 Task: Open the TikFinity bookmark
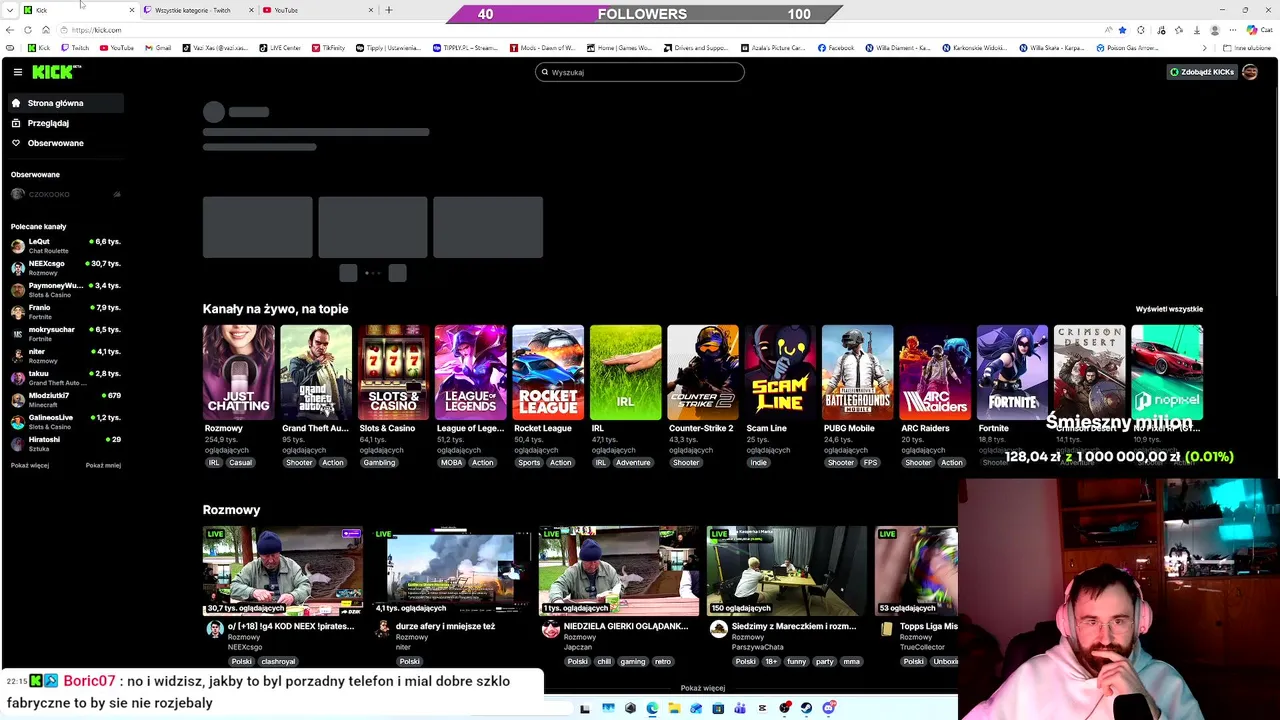pyautogui.click(x=328, y=48)
